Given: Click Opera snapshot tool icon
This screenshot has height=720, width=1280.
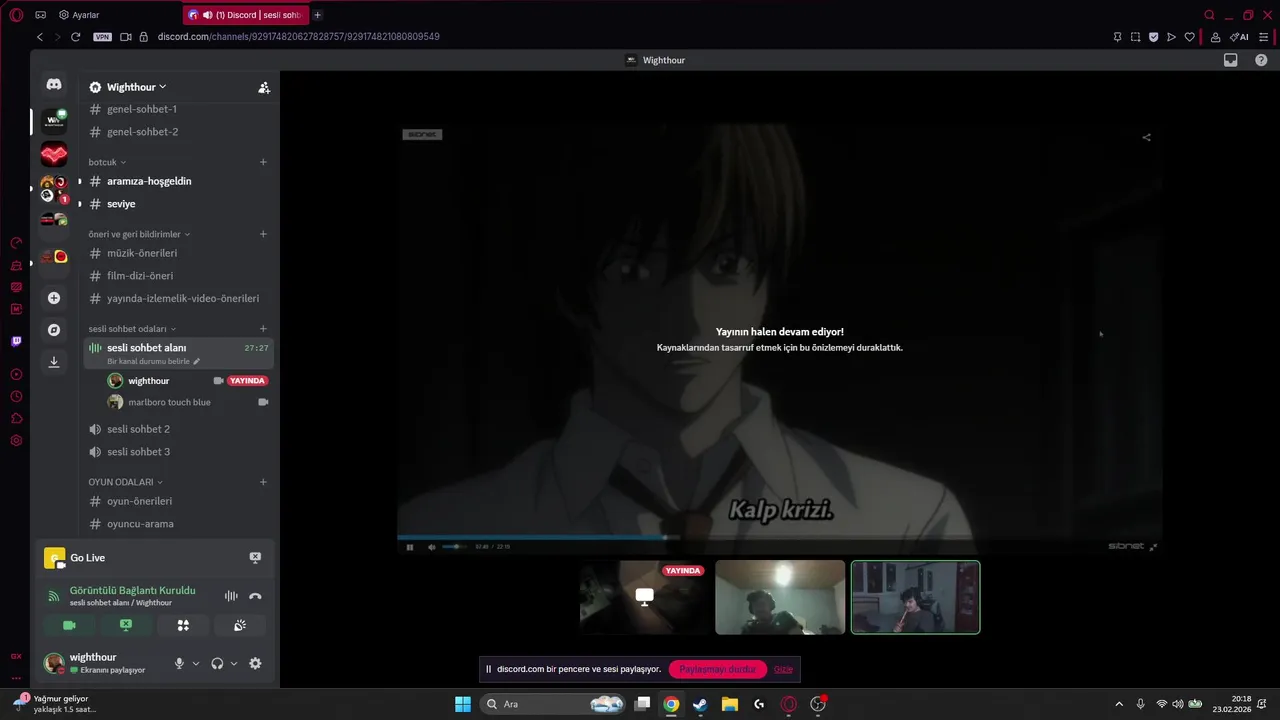Looking at the screenshot, I should pyautogui.click(x=1135, y=37).
